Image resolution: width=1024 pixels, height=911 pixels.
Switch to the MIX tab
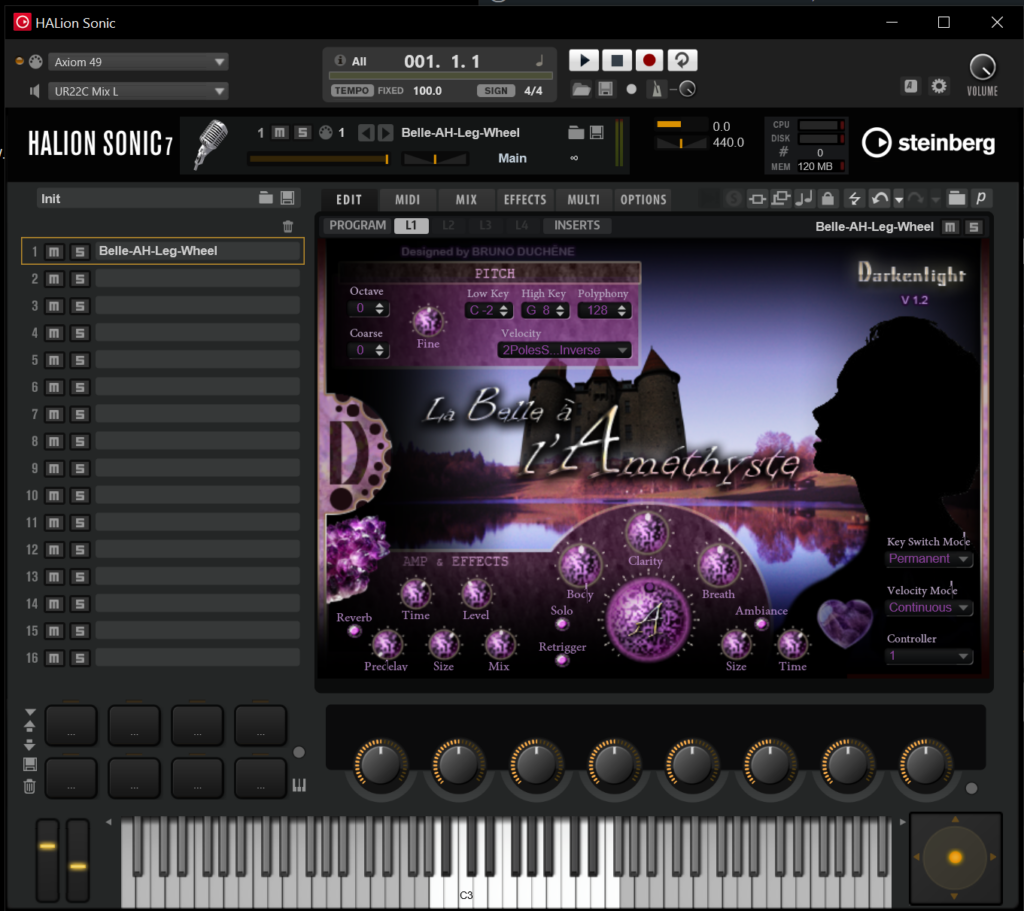[466, 199]
